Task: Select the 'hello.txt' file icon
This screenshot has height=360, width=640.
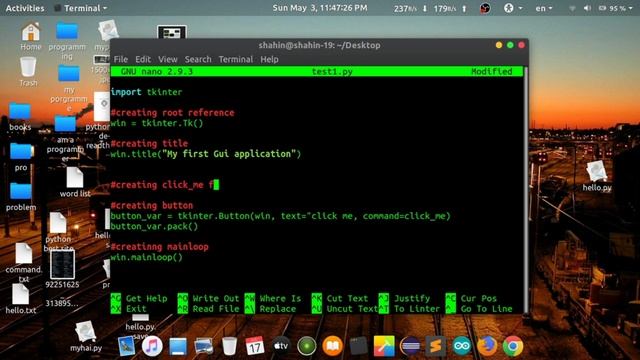Action: tap(20, 299)
